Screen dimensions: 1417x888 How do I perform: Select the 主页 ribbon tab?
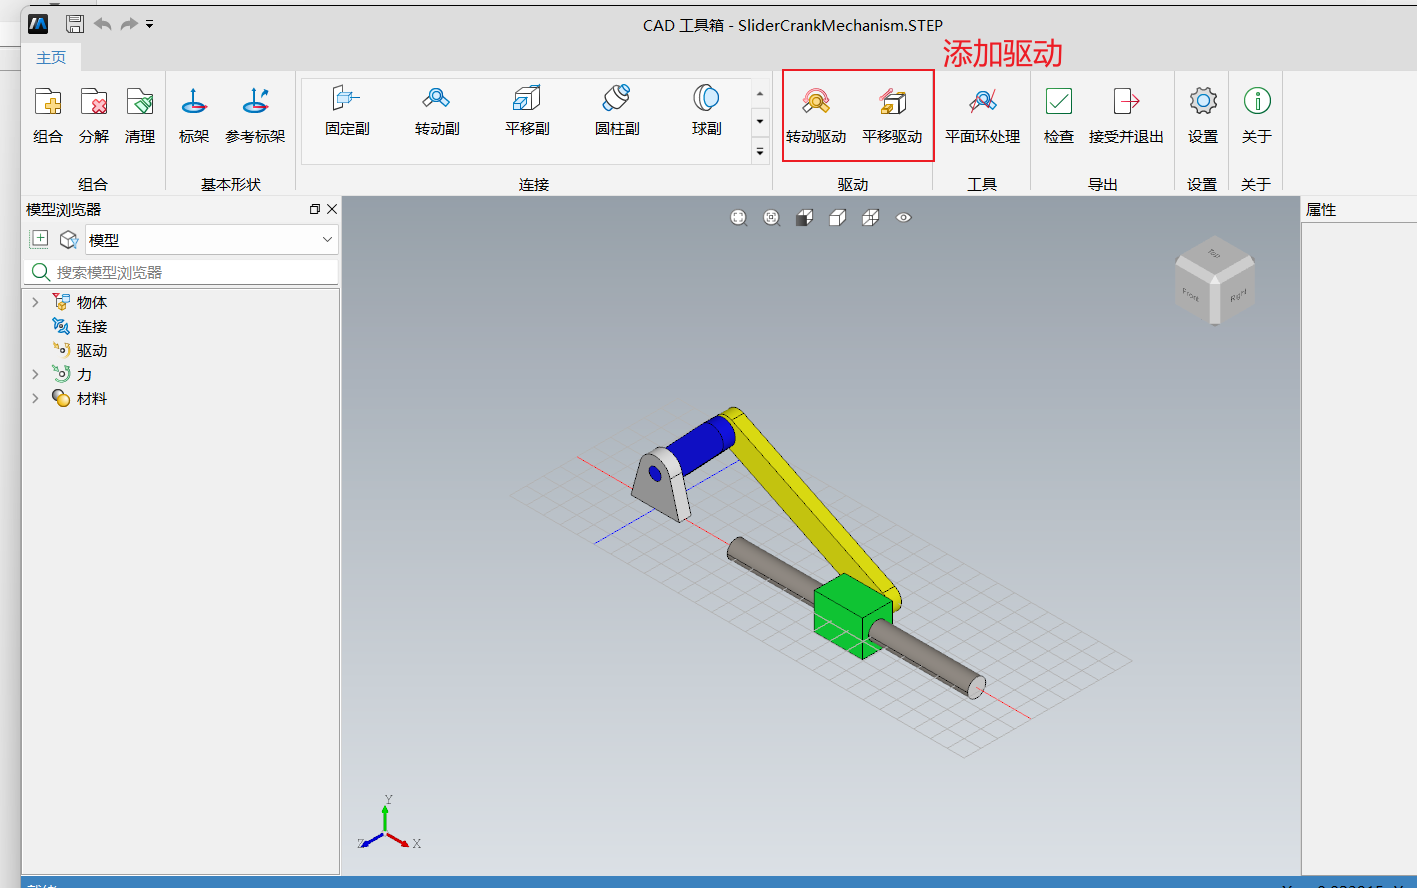(x=51, y=58)
